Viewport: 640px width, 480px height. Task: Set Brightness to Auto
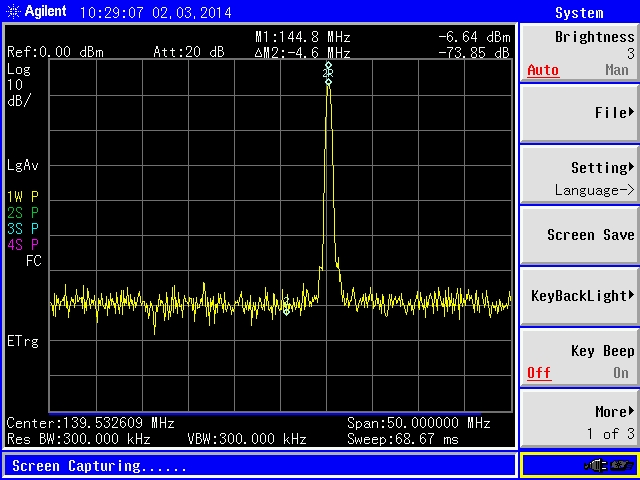543,71
